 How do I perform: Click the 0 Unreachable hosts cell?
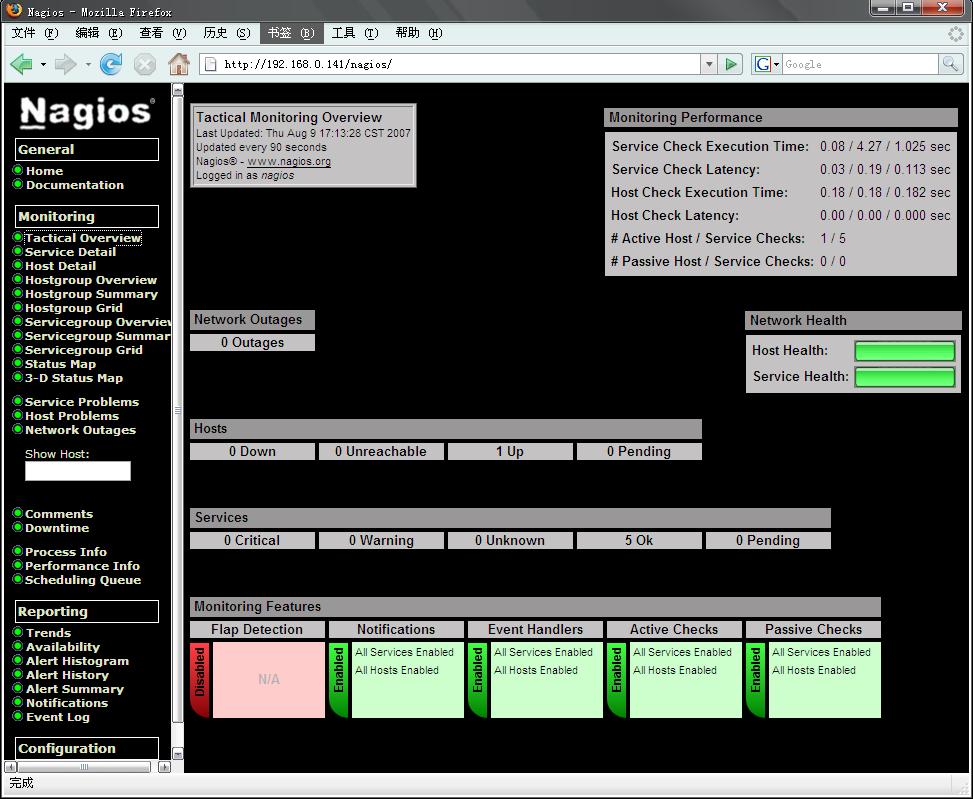(x=382, y=451)
